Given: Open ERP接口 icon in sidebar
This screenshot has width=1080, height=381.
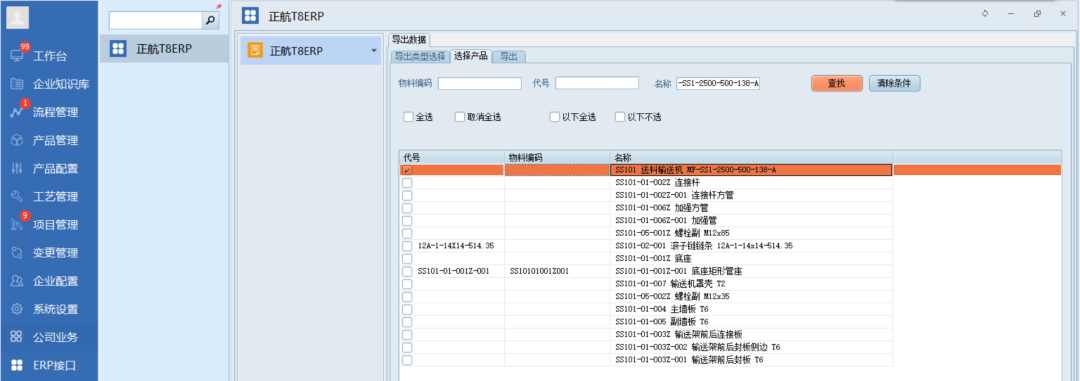Looking at the screenshot, I should (x=17, y=365).
